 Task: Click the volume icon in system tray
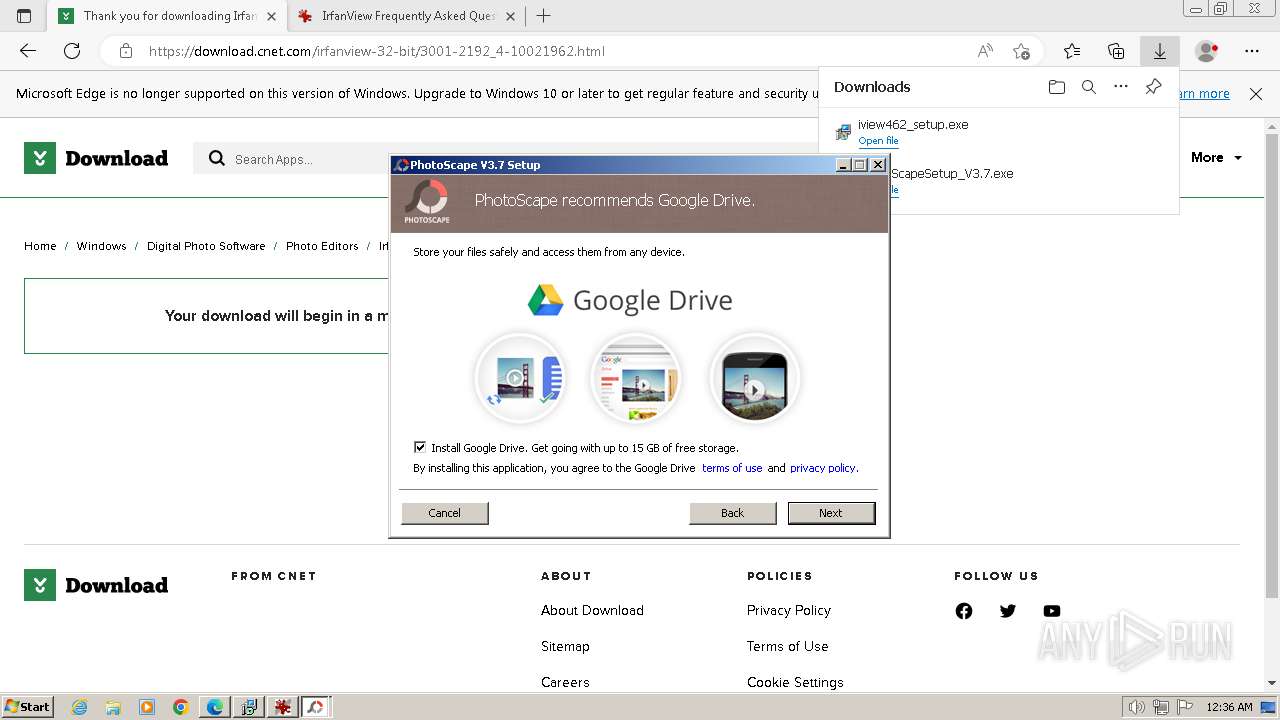(x=1137, y=707)
